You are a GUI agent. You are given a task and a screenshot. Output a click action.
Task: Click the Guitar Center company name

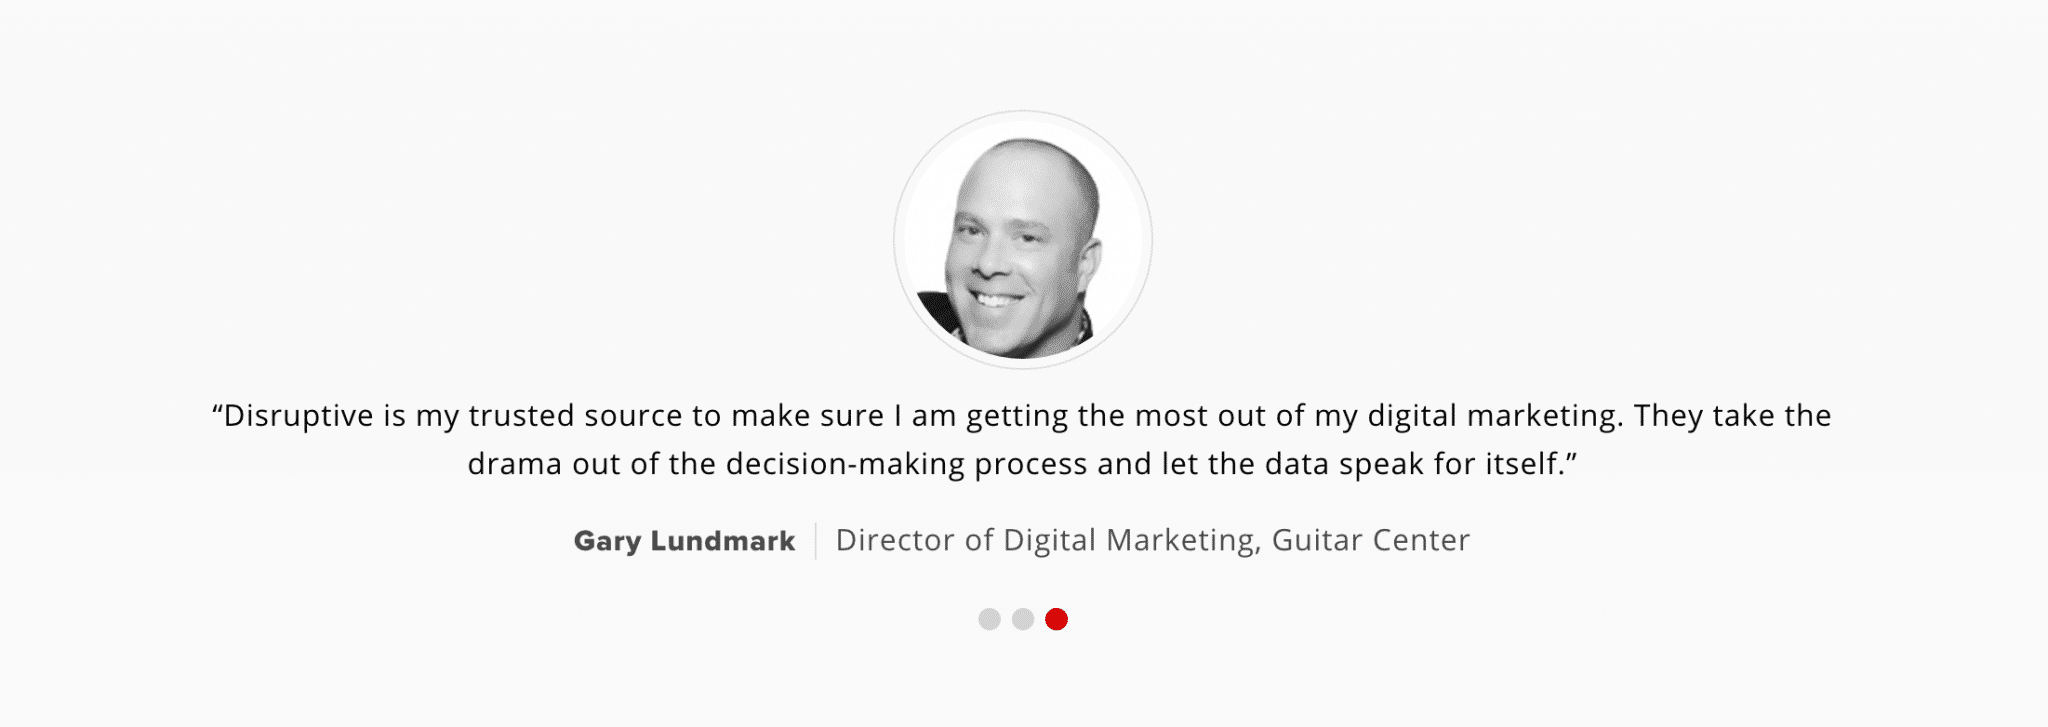(x=1371, y=540)
